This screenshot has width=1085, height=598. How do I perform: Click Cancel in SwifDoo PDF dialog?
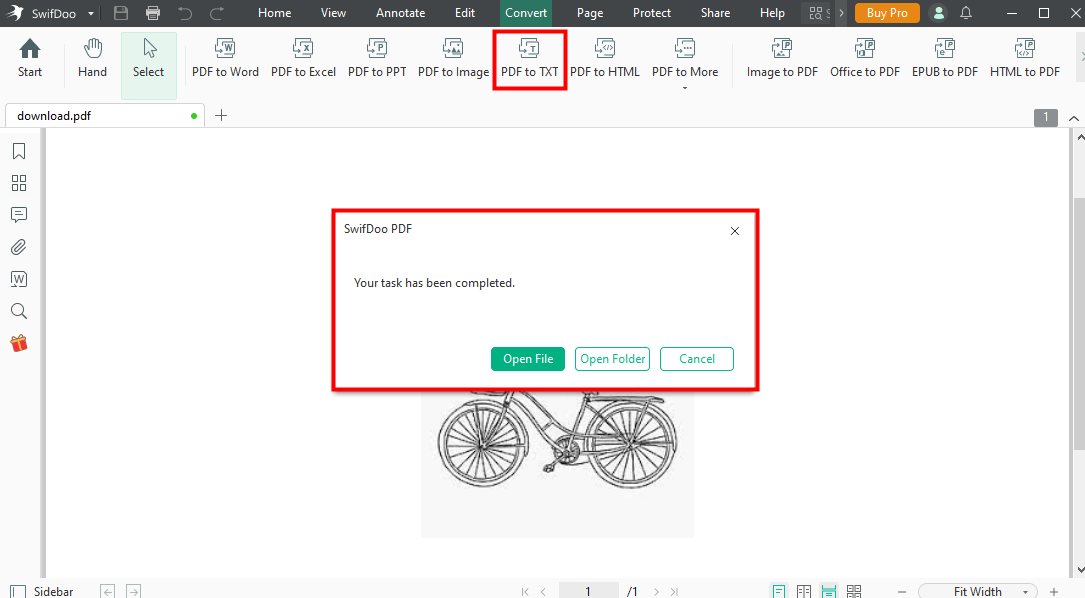(x=697, y=359)
